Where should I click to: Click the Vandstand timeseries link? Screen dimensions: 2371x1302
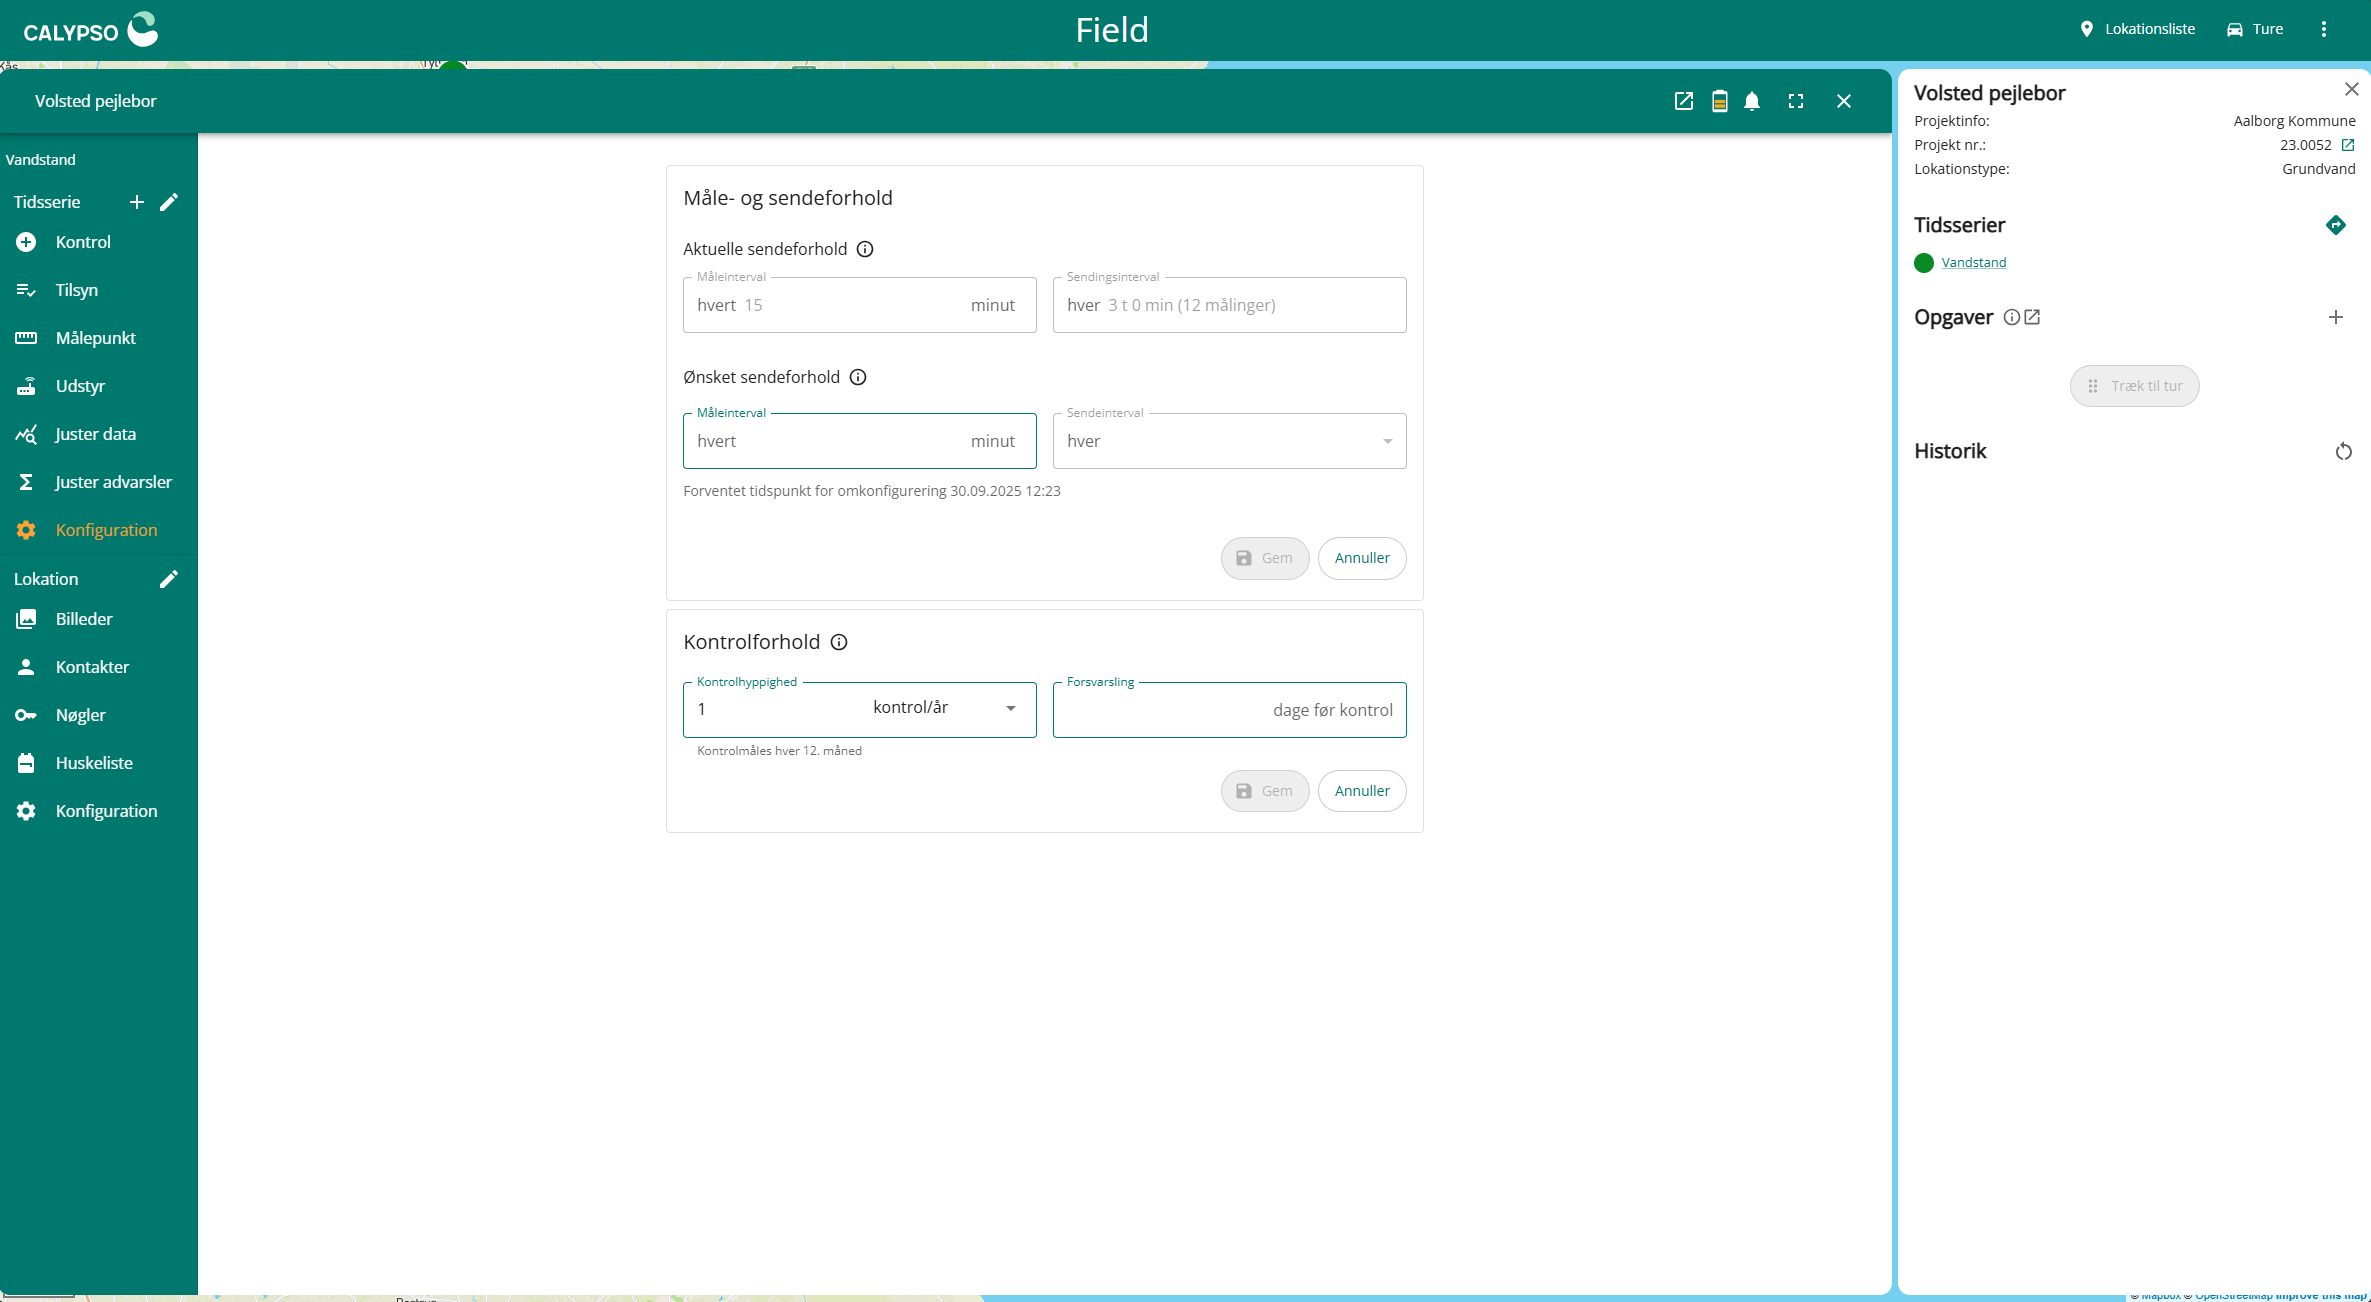tap(1973, 263)
